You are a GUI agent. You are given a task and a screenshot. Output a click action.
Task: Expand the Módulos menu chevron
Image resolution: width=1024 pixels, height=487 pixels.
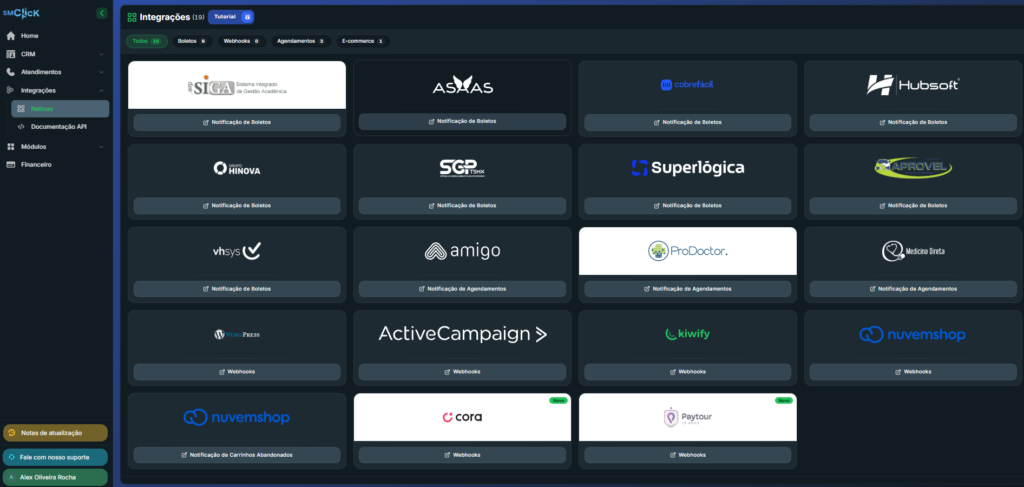tap(101, 147)
